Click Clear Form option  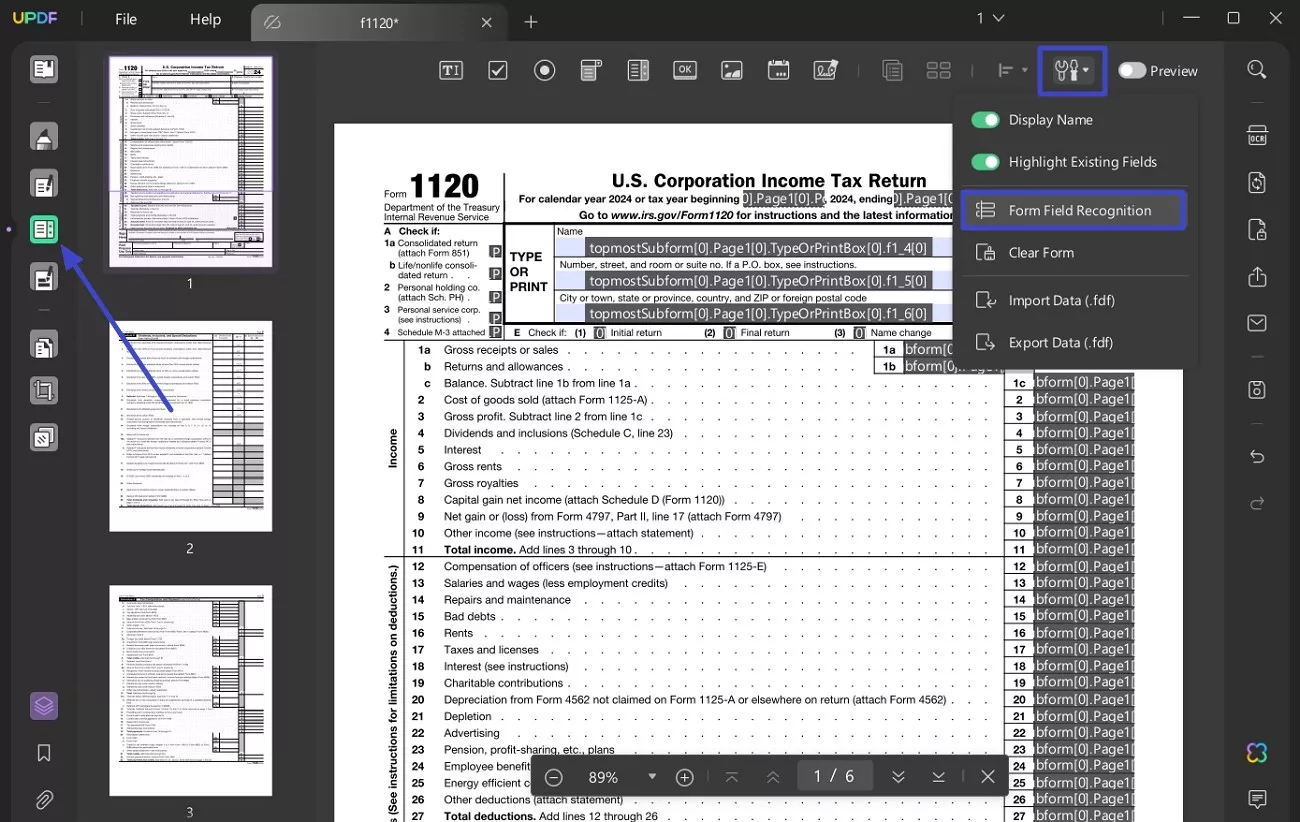click(1040, 253)
